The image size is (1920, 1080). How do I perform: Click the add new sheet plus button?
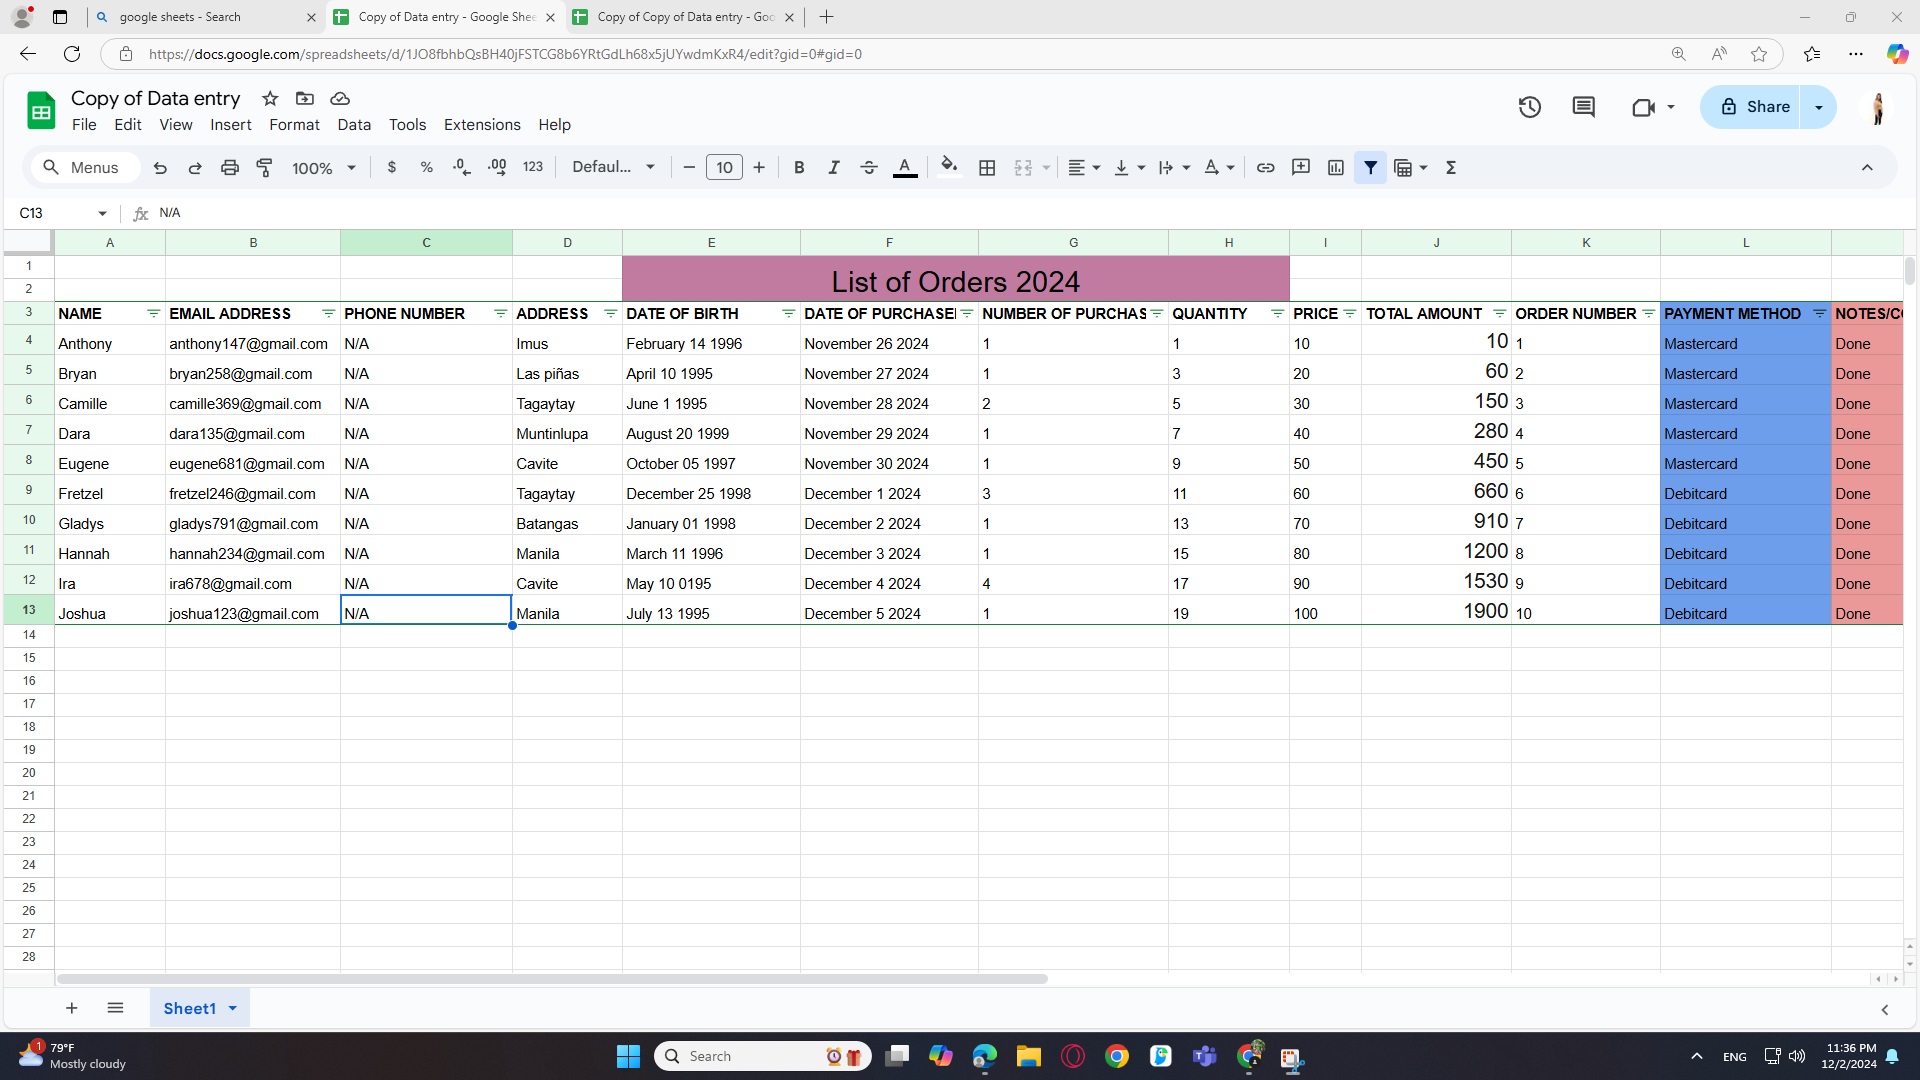71,1008
